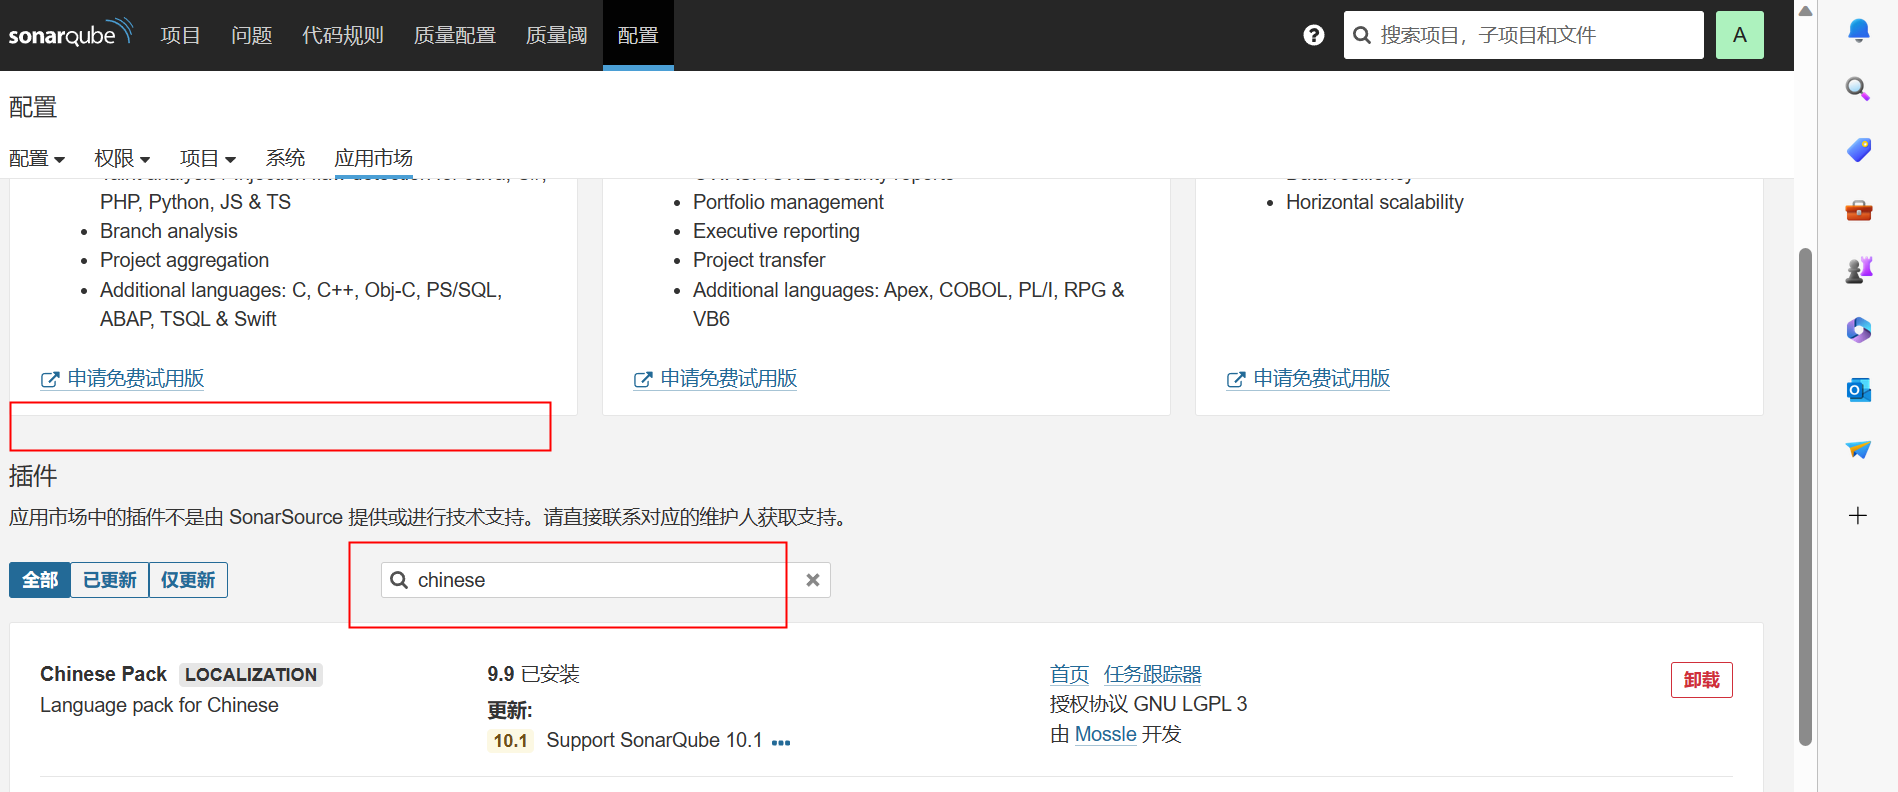Image resolution: width=1898 pixels, height=792 pixels.
Task: Click the Branch analysis list item
Action: (x=169, y=231)
